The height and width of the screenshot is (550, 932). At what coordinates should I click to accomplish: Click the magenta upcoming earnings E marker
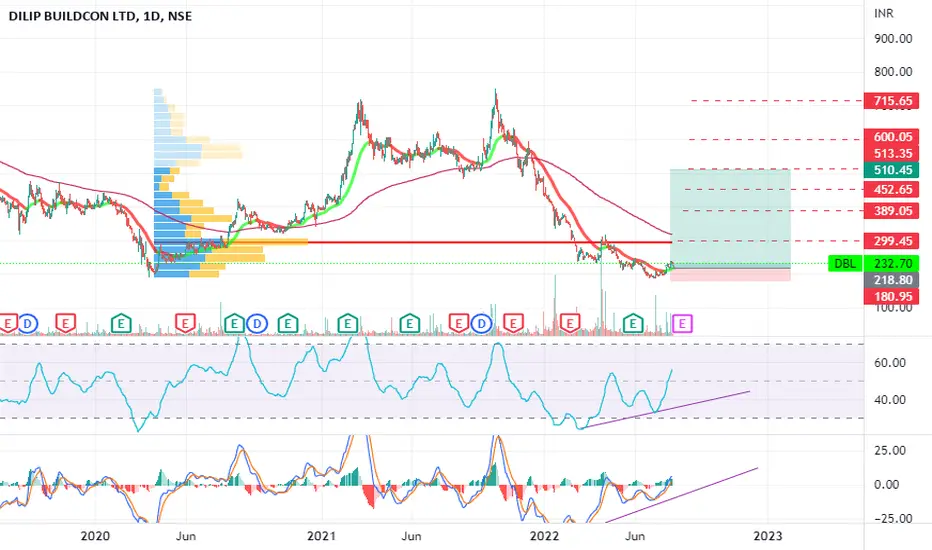(682, 324)
